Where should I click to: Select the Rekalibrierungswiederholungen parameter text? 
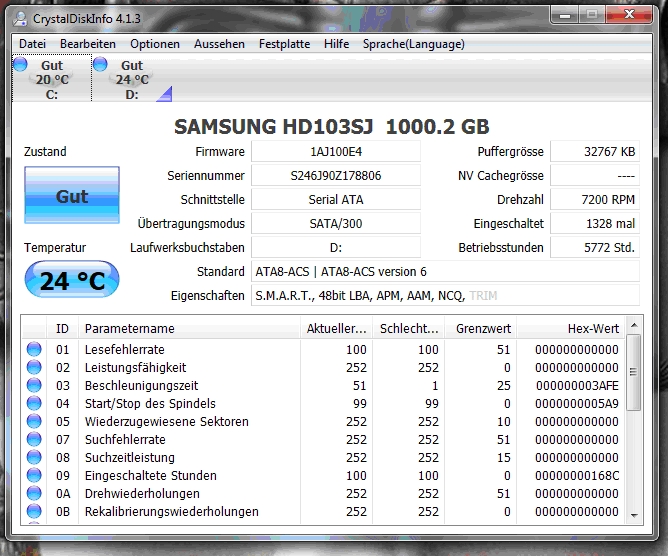171,511
